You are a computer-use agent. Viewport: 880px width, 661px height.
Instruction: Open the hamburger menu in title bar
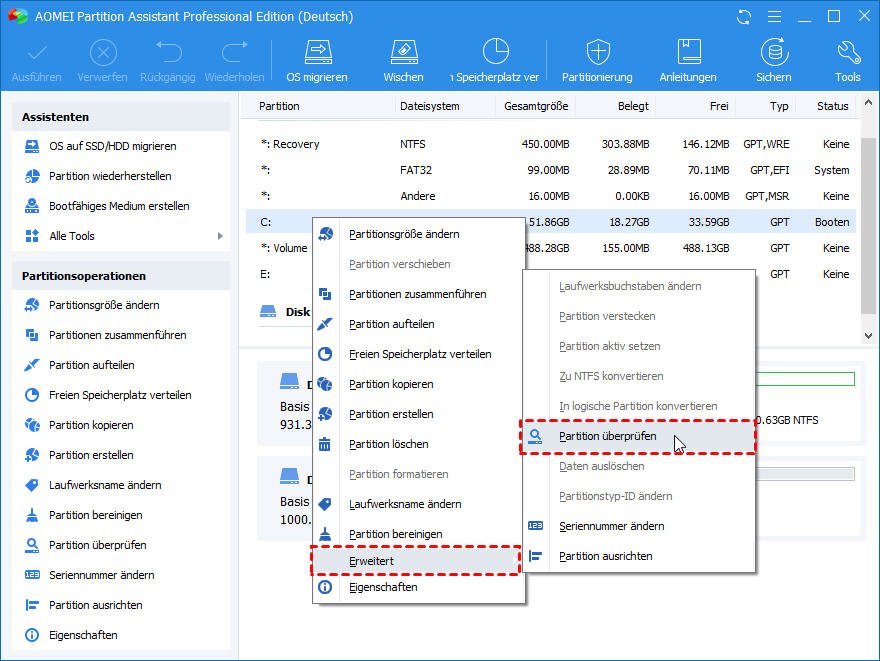click(774, 17)
